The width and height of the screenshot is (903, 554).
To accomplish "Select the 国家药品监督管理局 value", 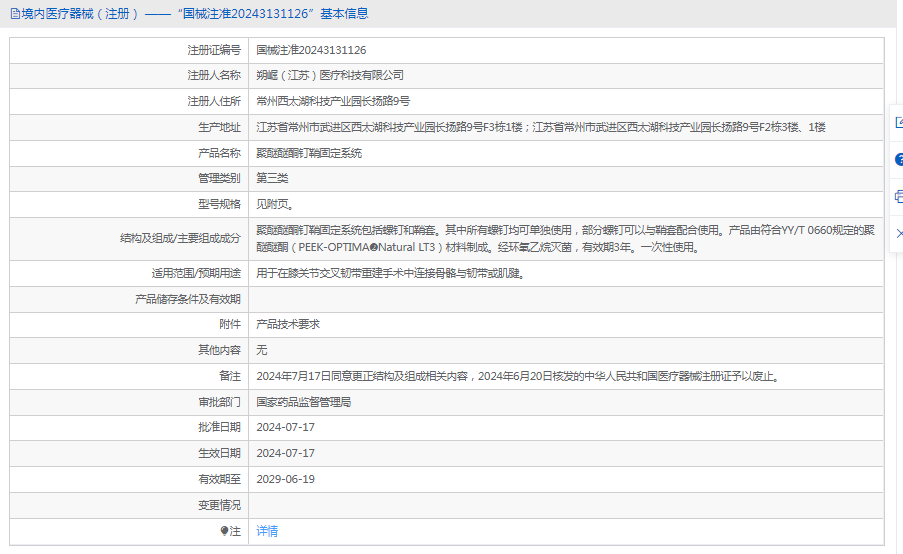I will [x=303, y=402].
